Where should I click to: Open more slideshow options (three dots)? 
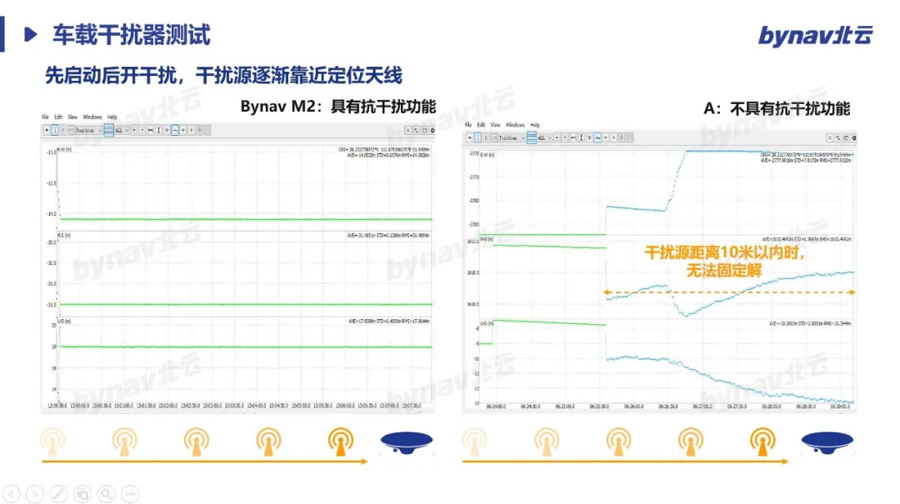click(x=128, y=494)
